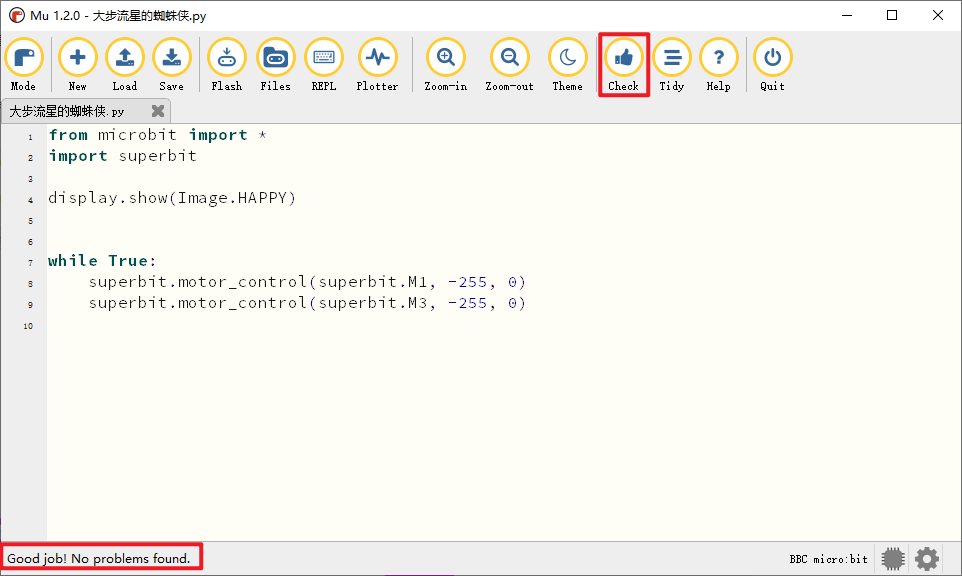The height and width of the screenshot is (576, 962).
Task: Click the BBC micro:bit mode label
Action: pyautogui.click(x=828, y=559)
